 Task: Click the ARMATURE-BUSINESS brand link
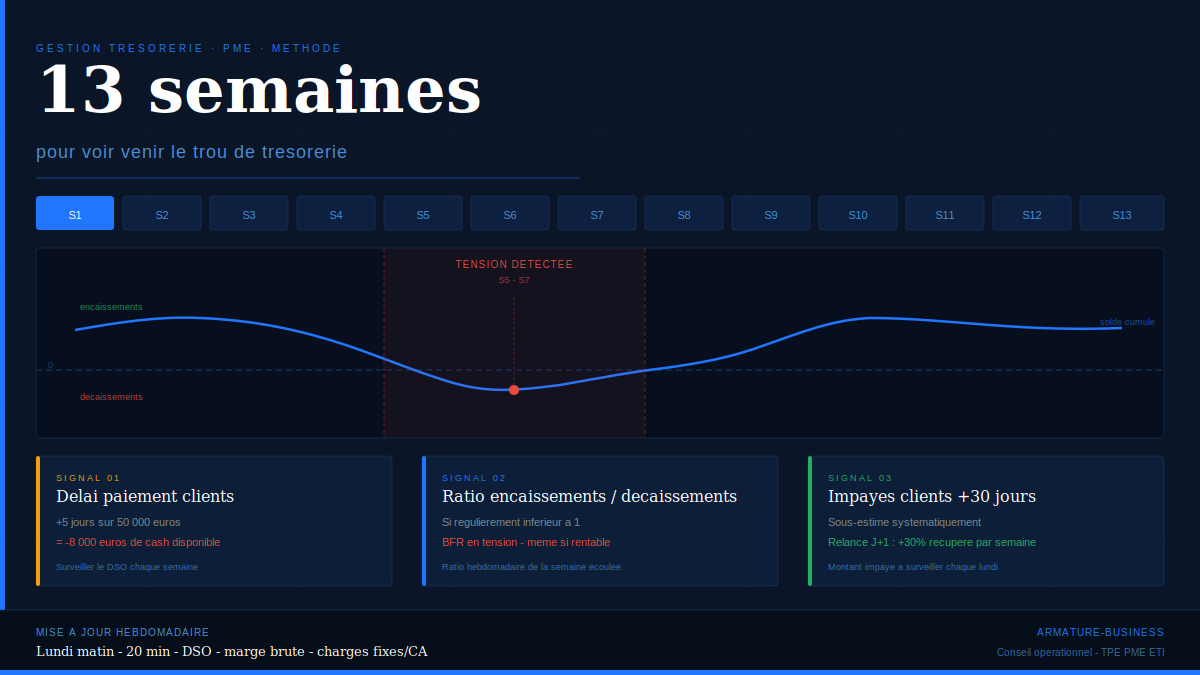coord(1100,632)
